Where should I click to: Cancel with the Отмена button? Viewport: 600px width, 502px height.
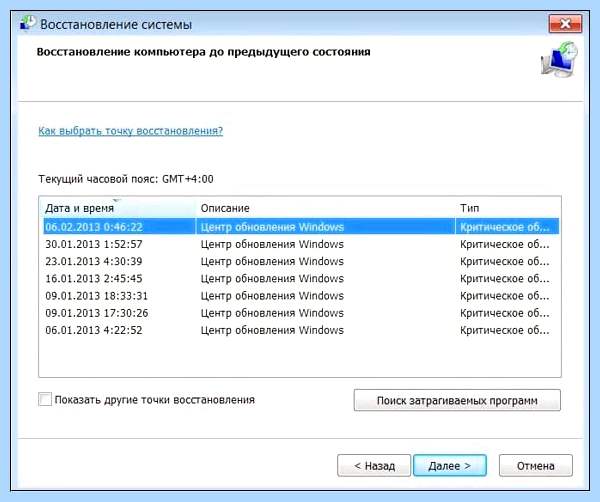point(536,465)
